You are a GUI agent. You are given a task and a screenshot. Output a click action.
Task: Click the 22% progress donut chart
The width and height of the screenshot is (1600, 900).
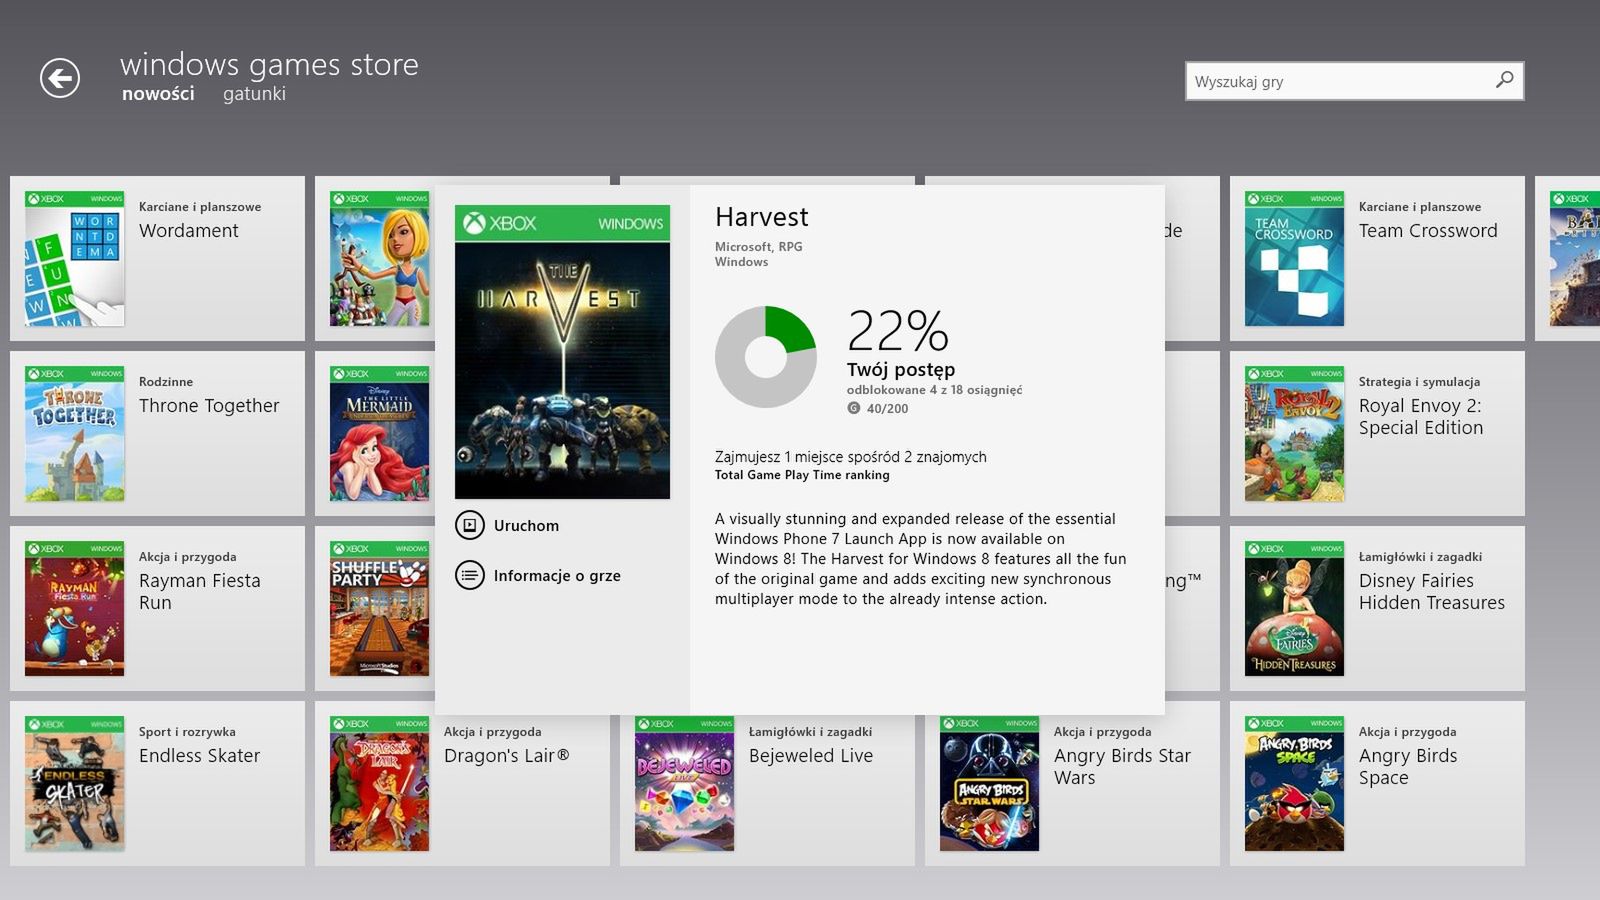coord(766,357)
